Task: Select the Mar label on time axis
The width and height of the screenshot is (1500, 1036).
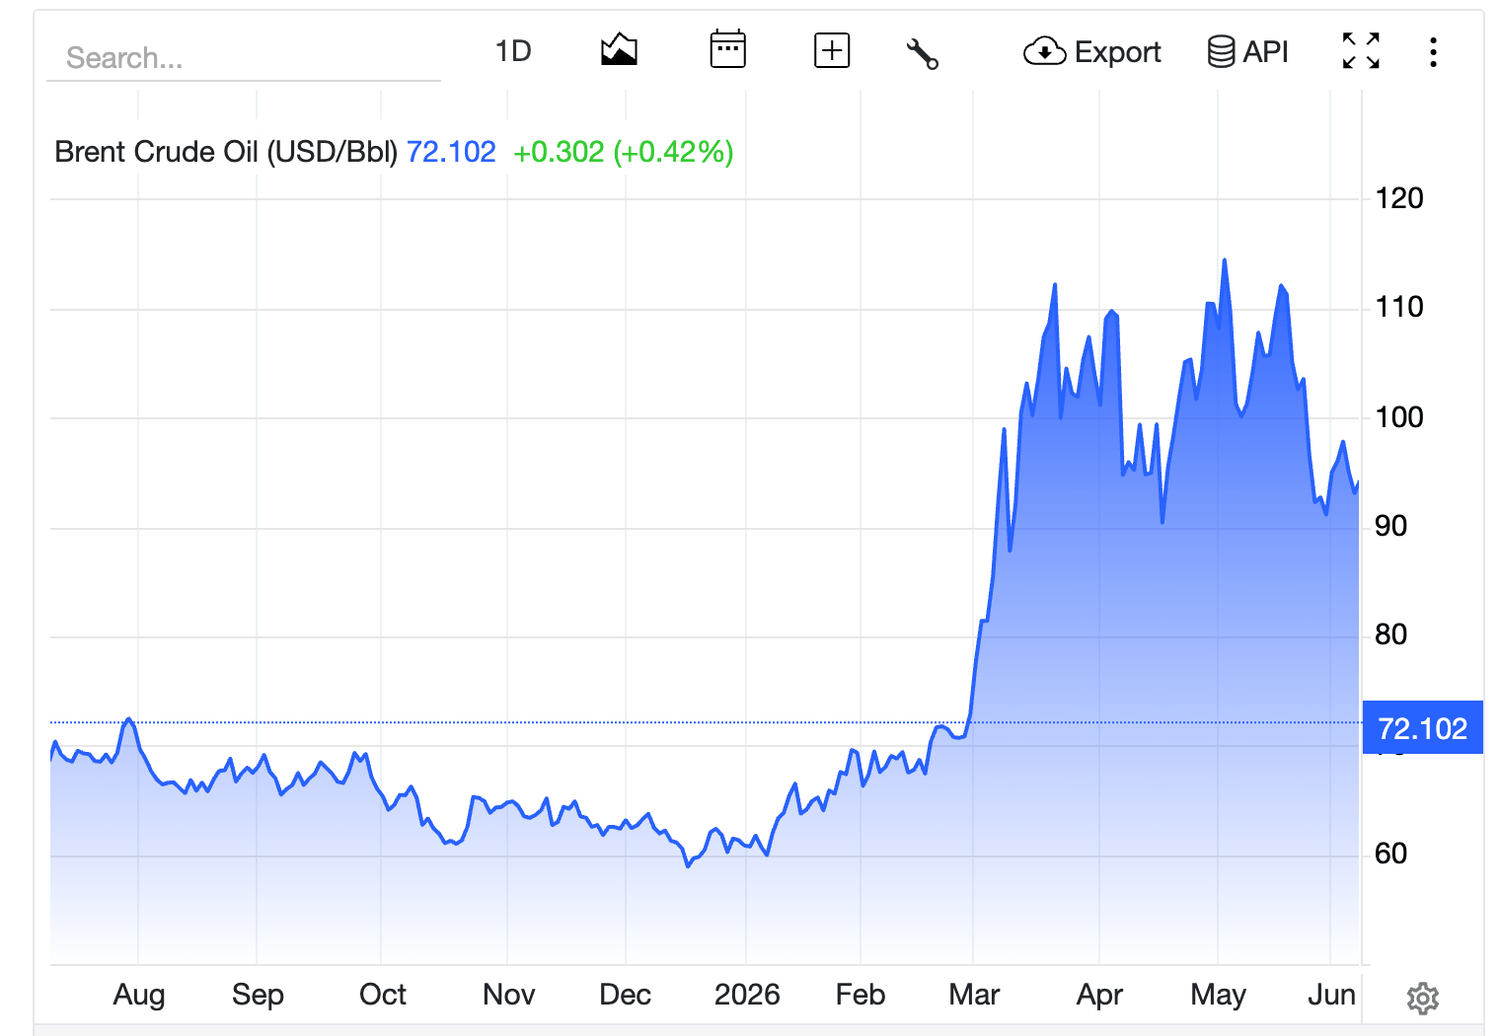Action: 974,994
